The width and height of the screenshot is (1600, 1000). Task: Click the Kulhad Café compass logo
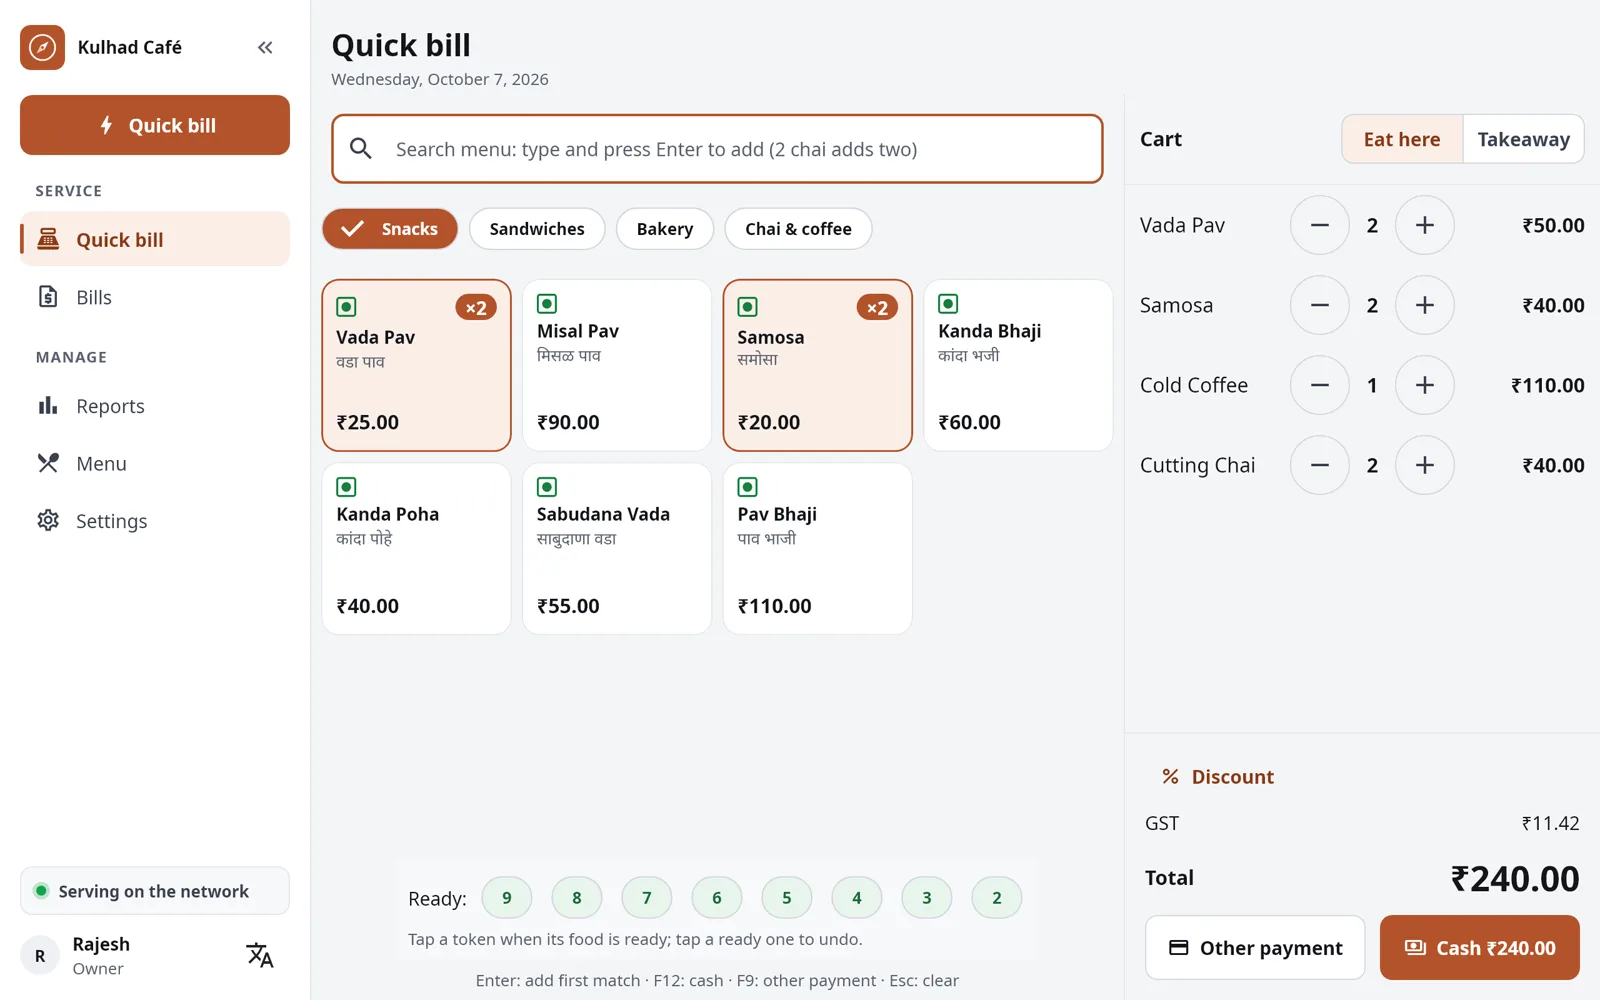pos(42,47)
